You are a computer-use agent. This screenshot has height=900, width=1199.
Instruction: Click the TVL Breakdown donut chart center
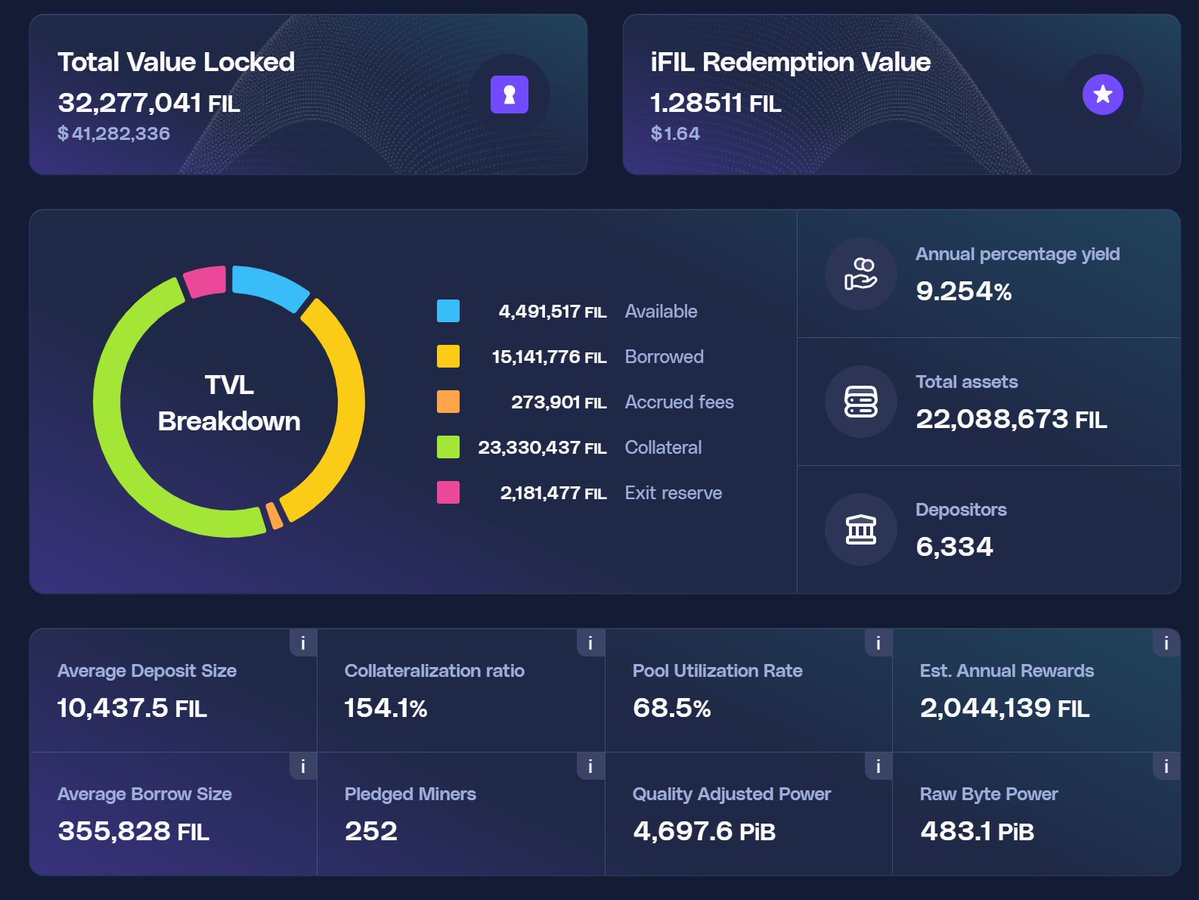[229, 402]
